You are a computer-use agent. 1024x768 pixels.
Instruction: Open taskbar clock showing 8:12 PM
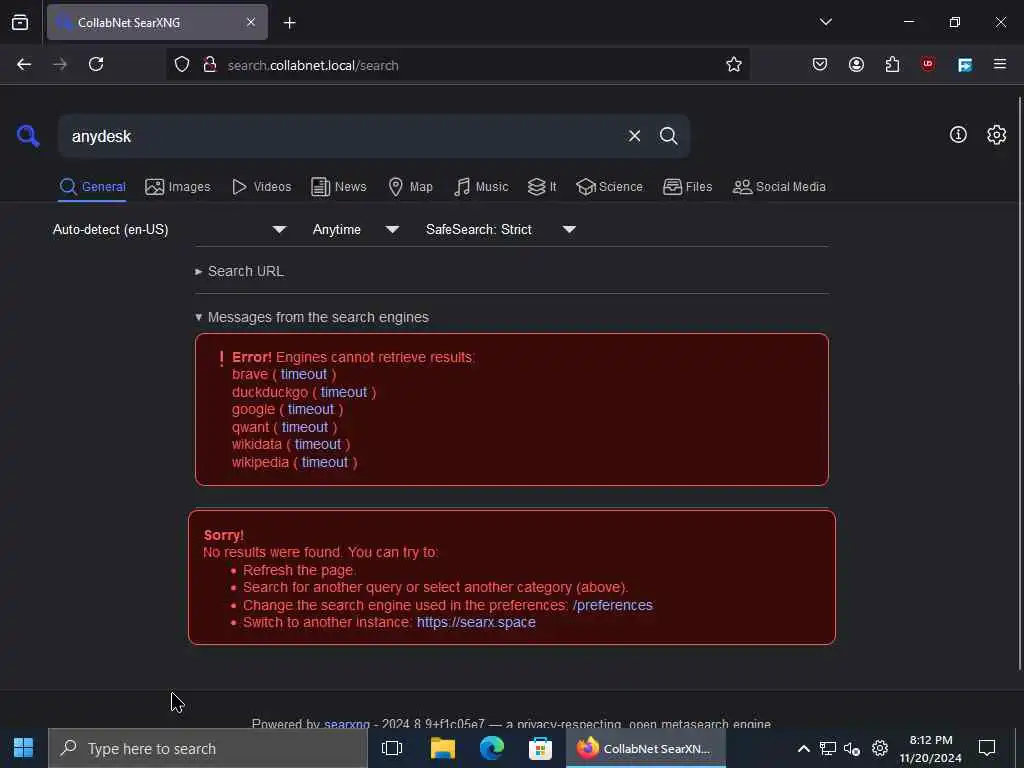tap(931, 748)
